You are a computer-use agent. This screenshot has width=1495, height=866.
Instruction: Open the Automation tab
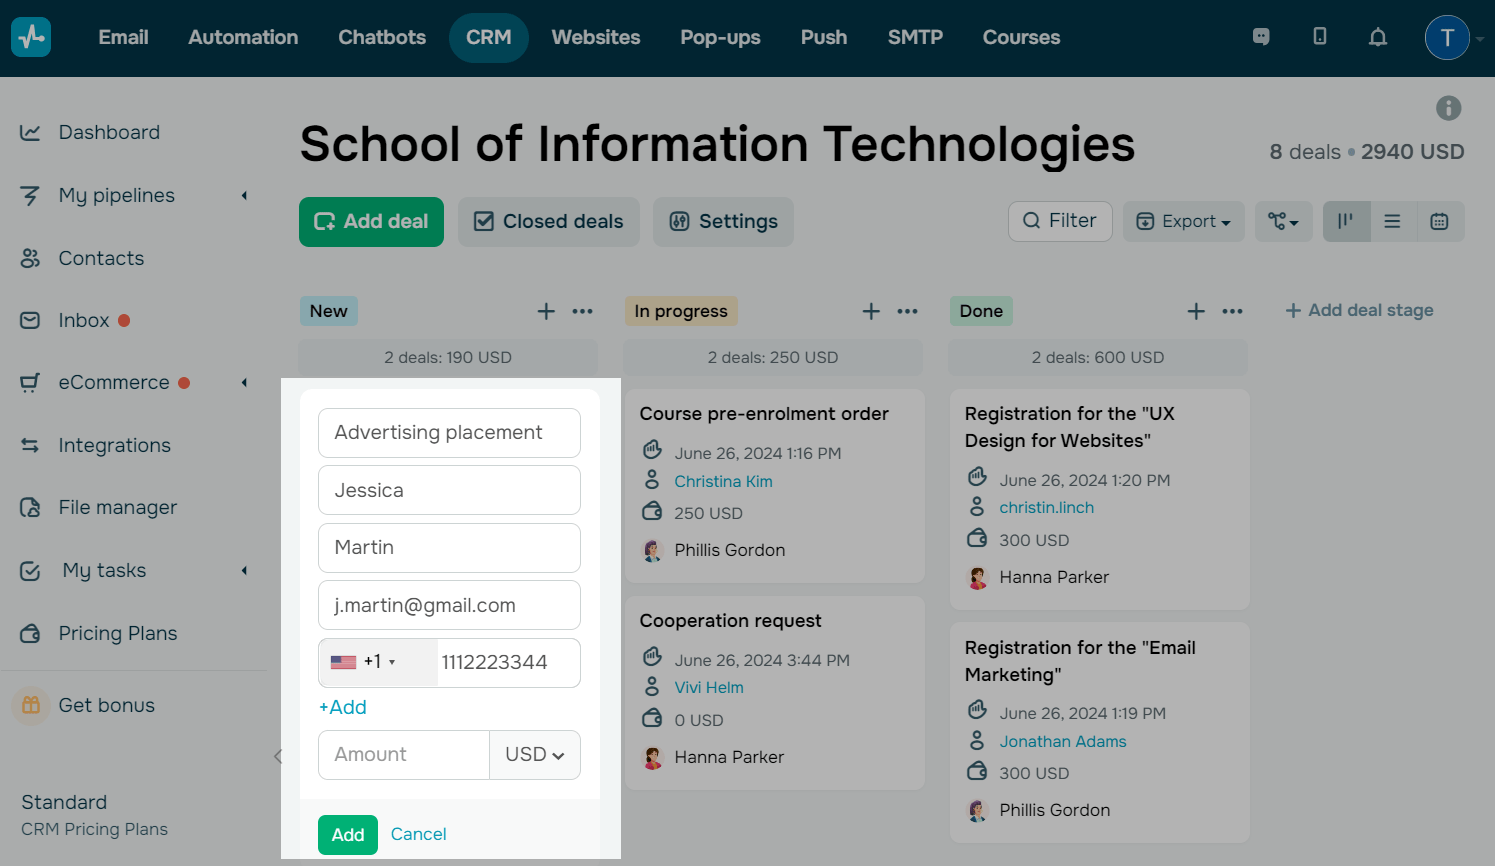[243, 38]
